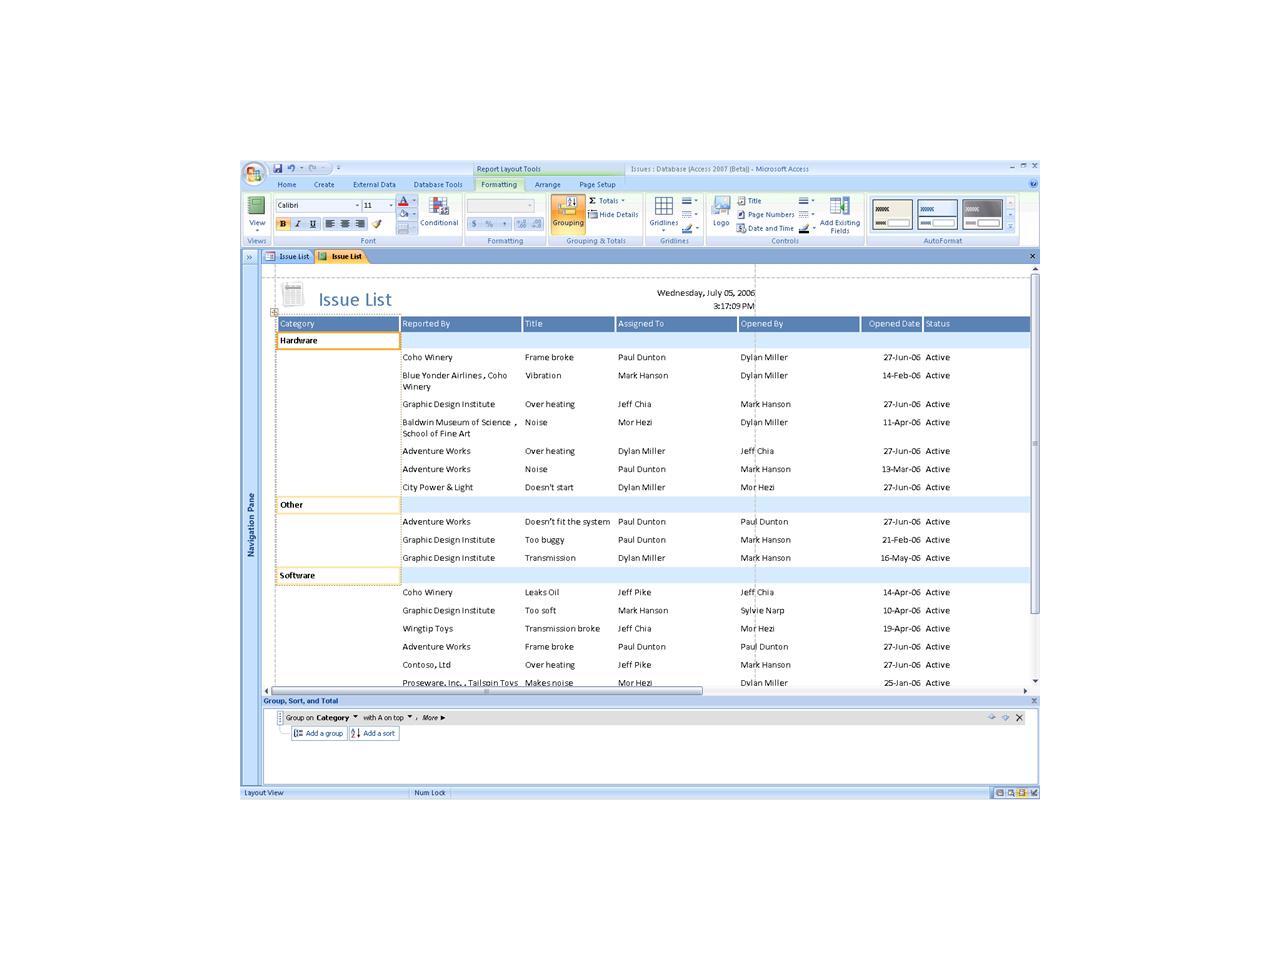Switch to the Arrange ribbon tab
The image size is (1280, 960).
click(x=548, y=184)
